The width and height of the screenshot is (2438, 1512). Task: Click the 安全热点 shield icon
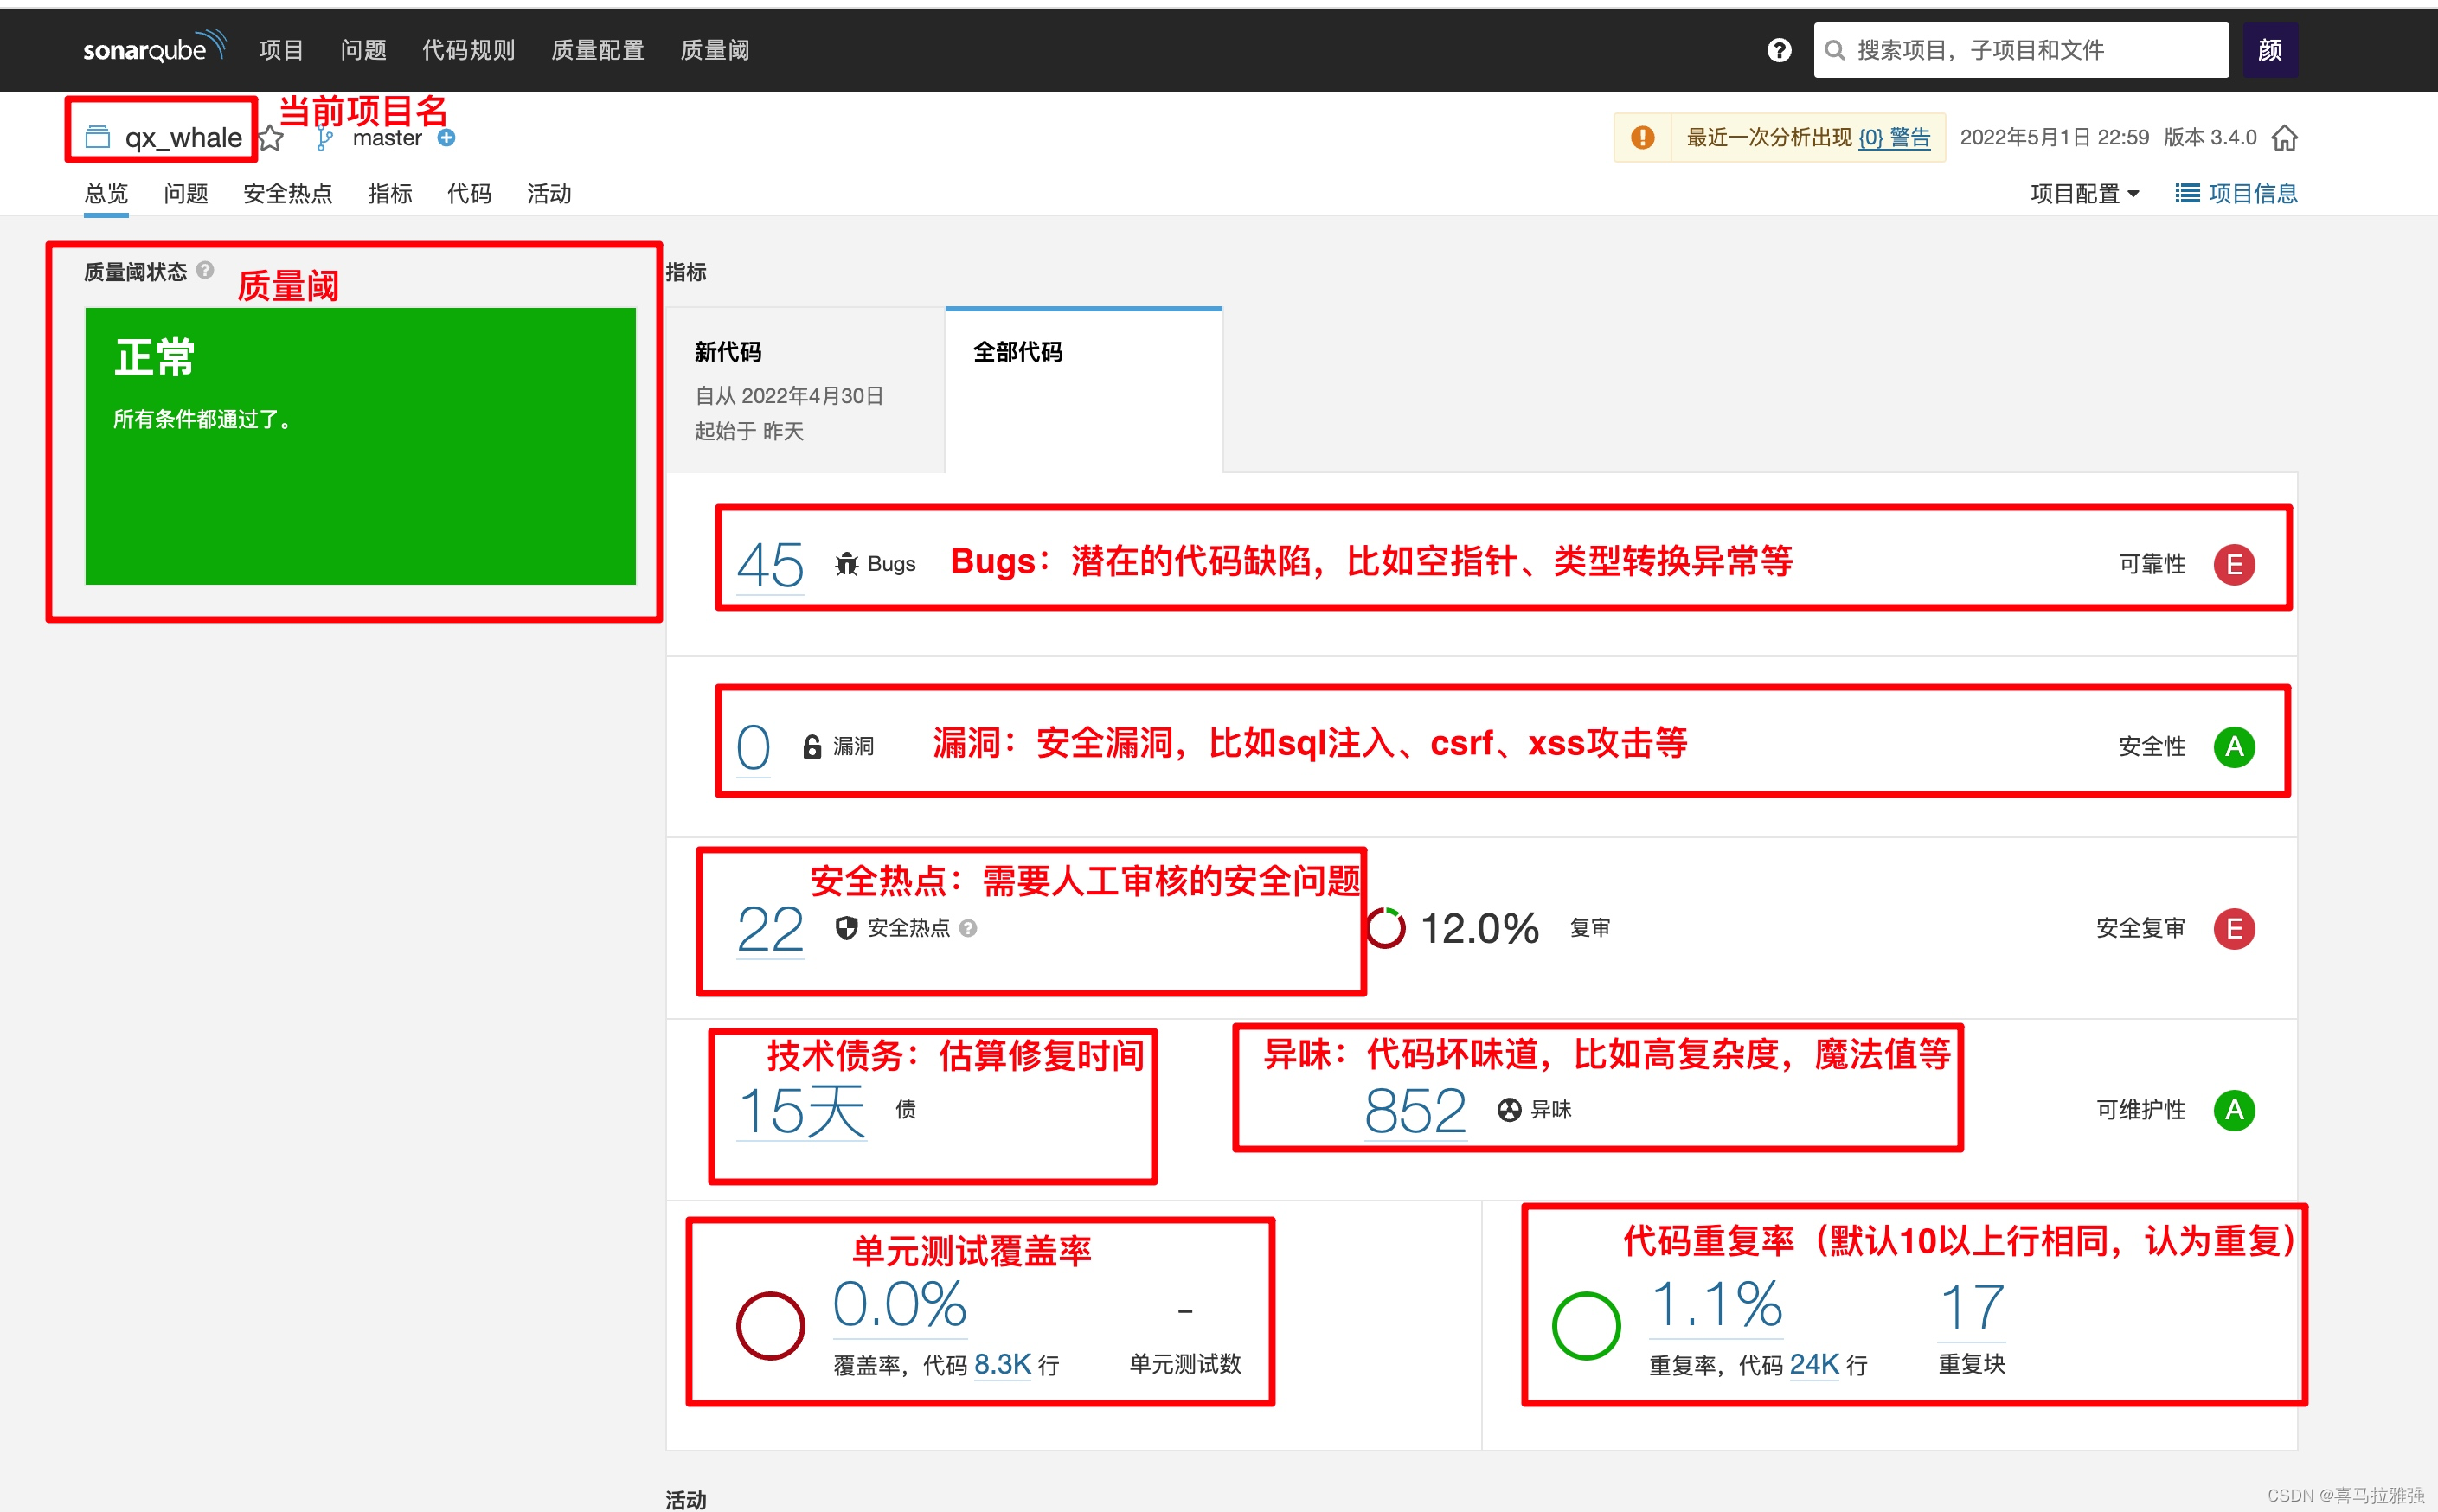click(846, 928)
